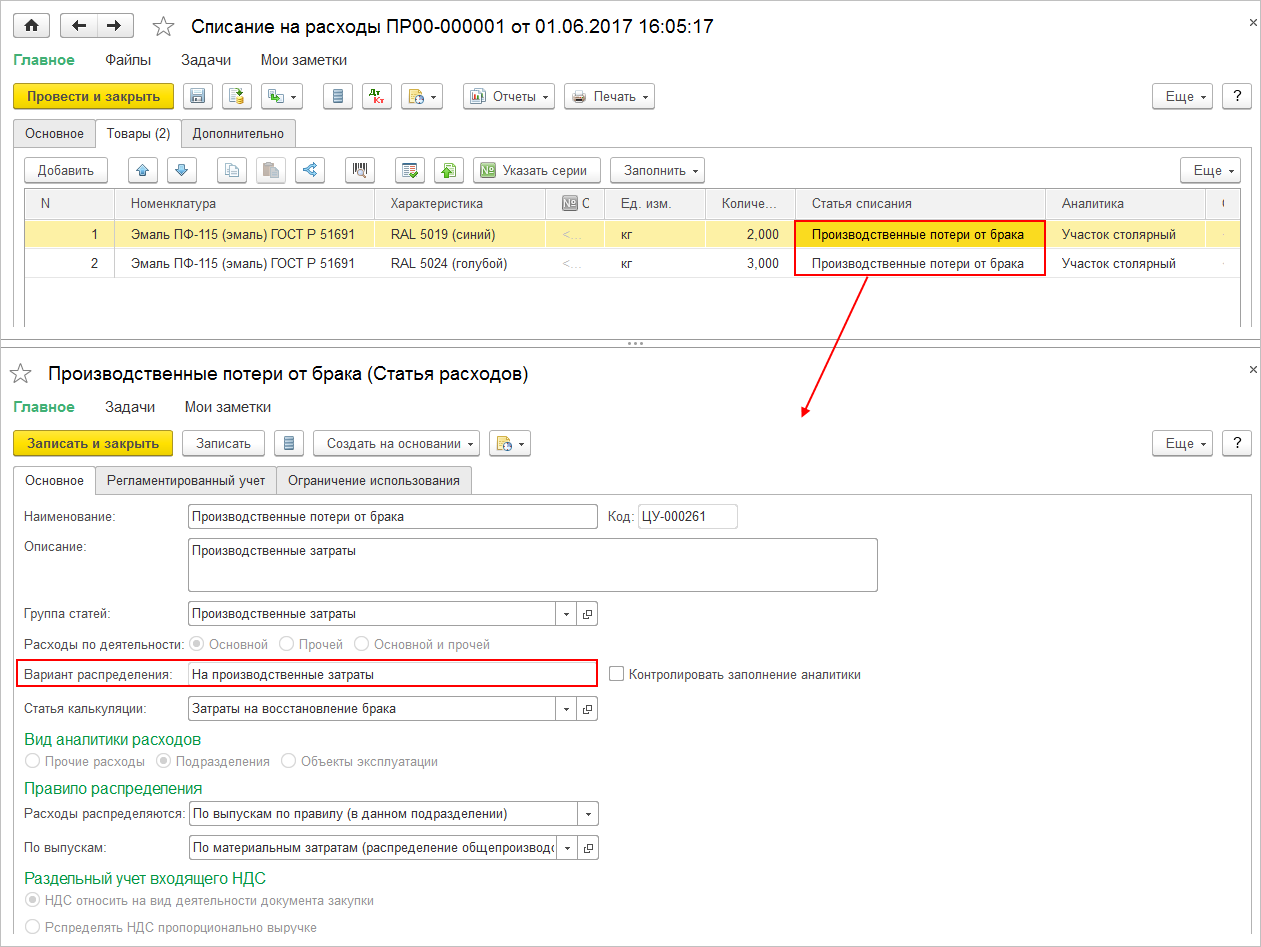Click Указать серии button
This screenshot has height=947, width=1261.
537,170
